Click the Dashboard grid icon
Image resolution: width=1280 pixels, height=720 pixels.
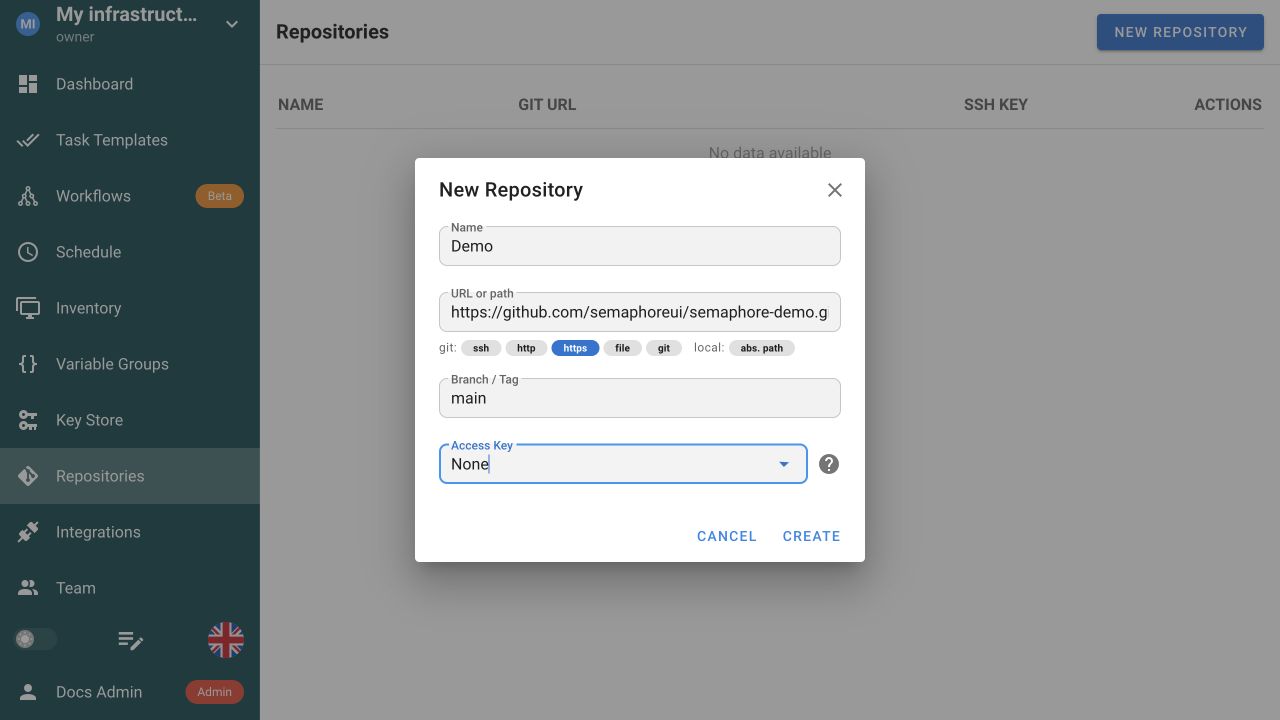(x=28, y=84)
